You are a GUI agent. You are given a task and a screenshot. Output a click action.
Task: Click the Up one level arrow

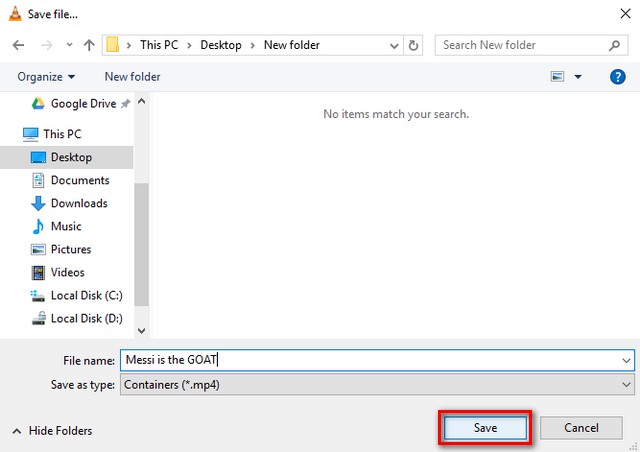pos(89,45)
